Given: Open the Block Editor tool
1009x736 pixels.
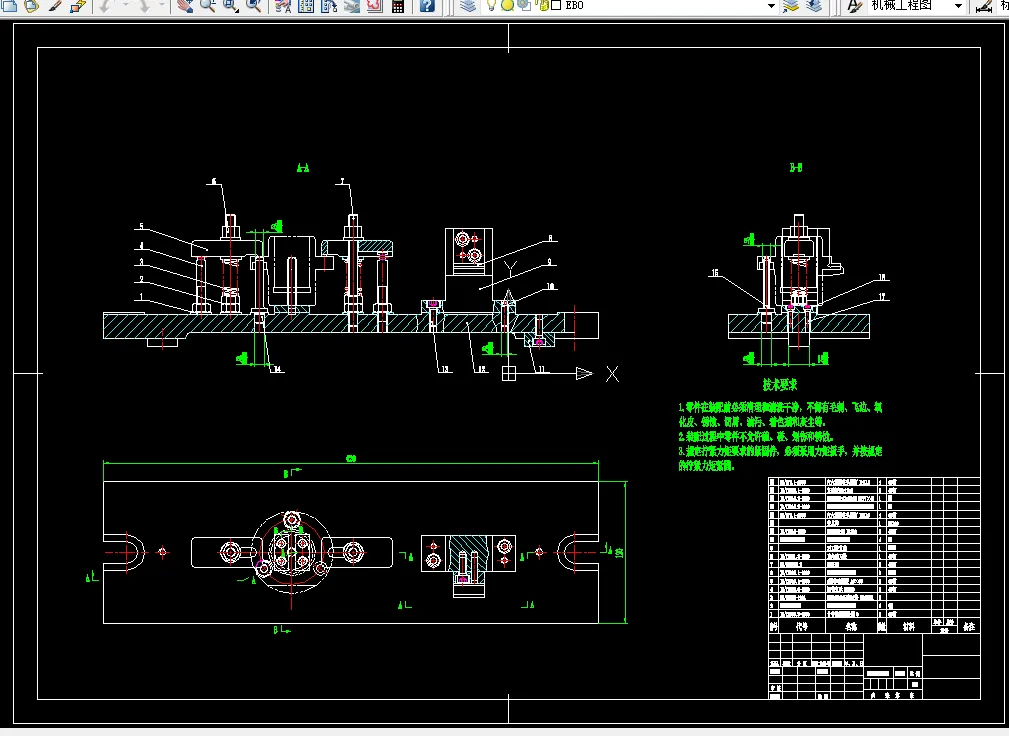Looking at the screenshot, I should (78, 6).
